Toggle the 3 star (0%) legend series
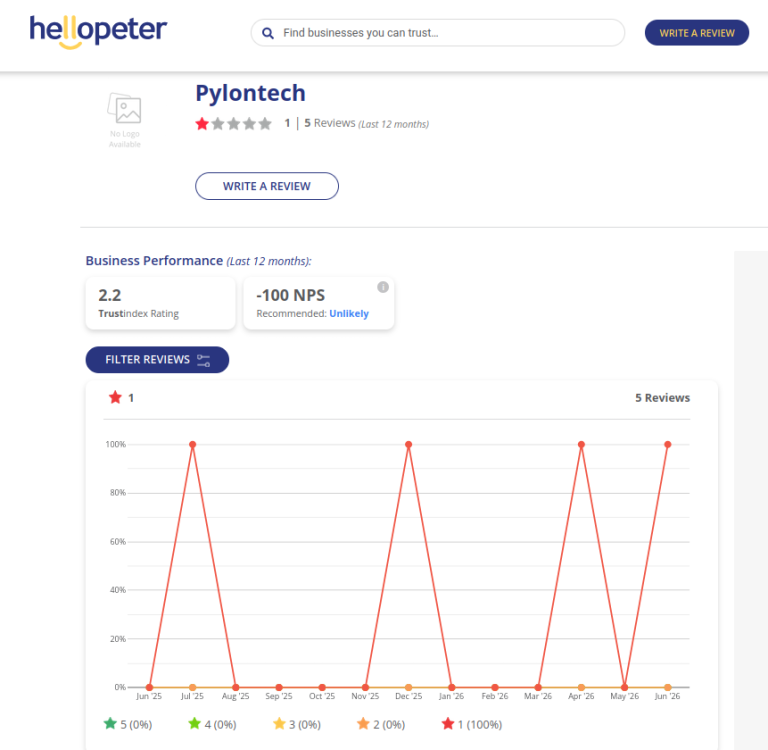This screenshot has width=768, height=750. (x=297, y=724)
